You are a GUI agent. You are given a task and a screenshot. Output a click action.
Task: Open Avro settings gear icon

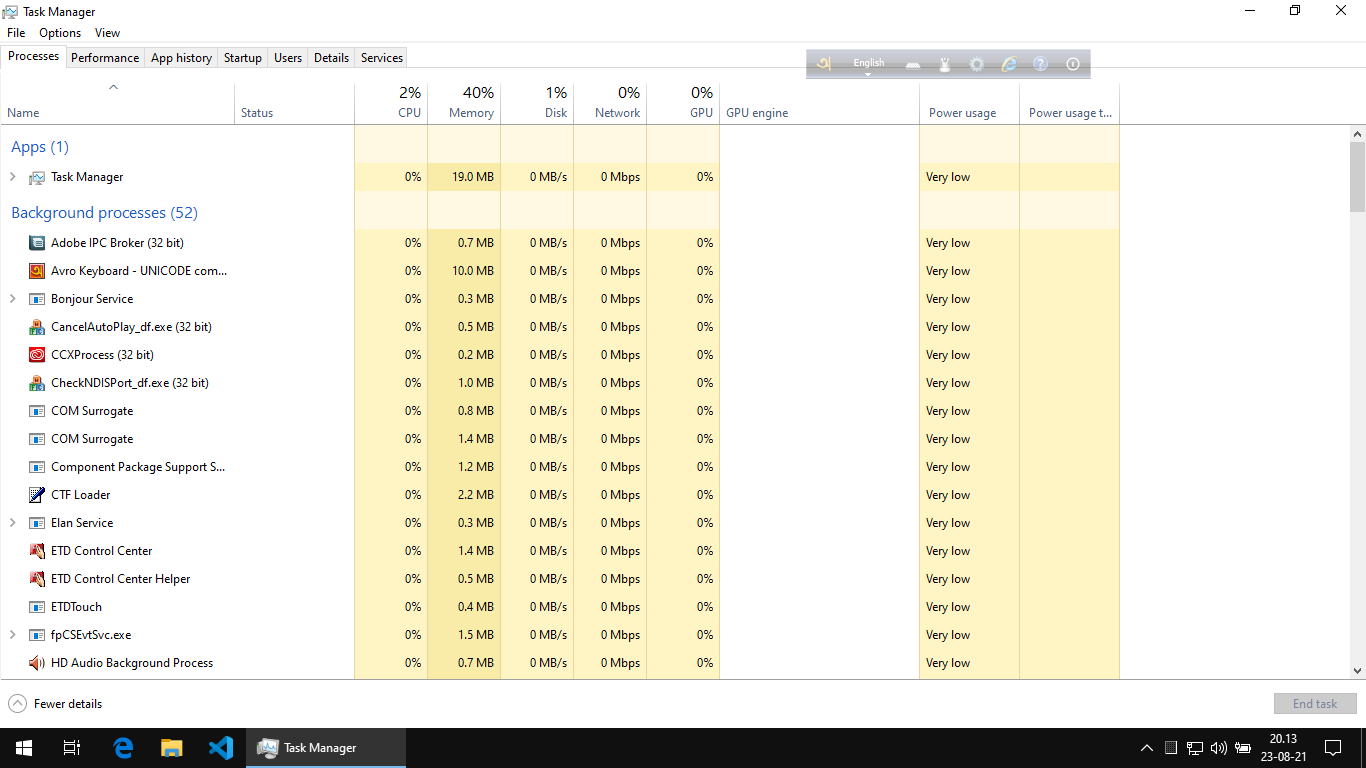[977, 64]
